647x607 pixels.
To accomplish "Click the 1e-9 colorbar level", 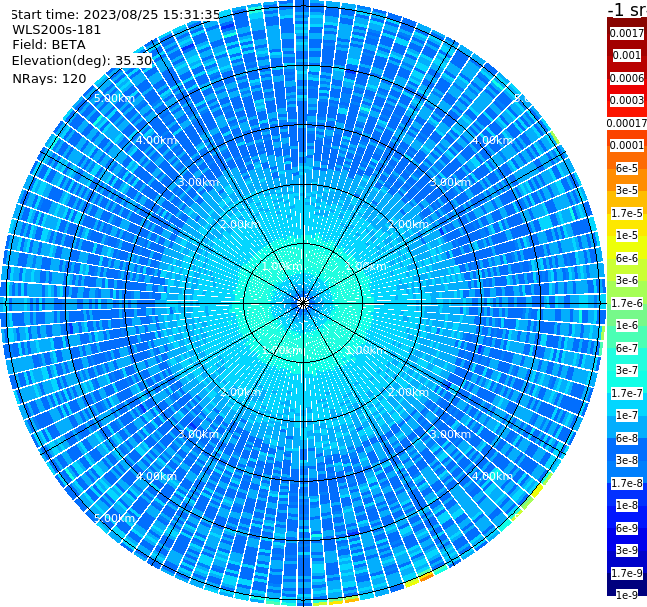I will (627, 595).
